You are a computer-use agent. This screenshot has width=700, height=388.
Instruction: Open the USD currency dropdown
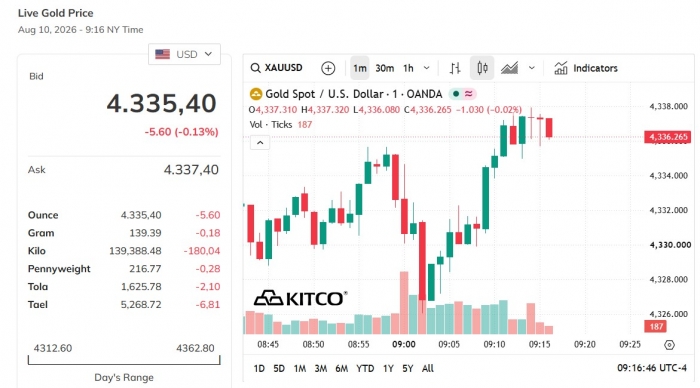[x=184, y=54]
